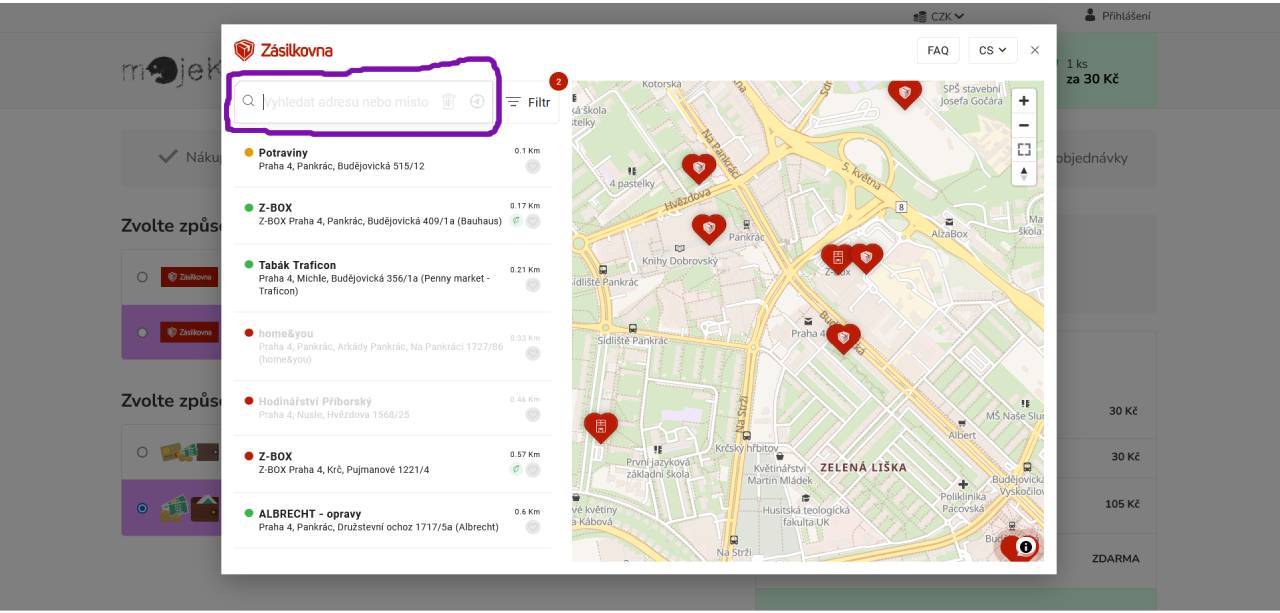
Task: Click the magnifier search icon in Zásilkovna widget
Action: pos(248,101)
